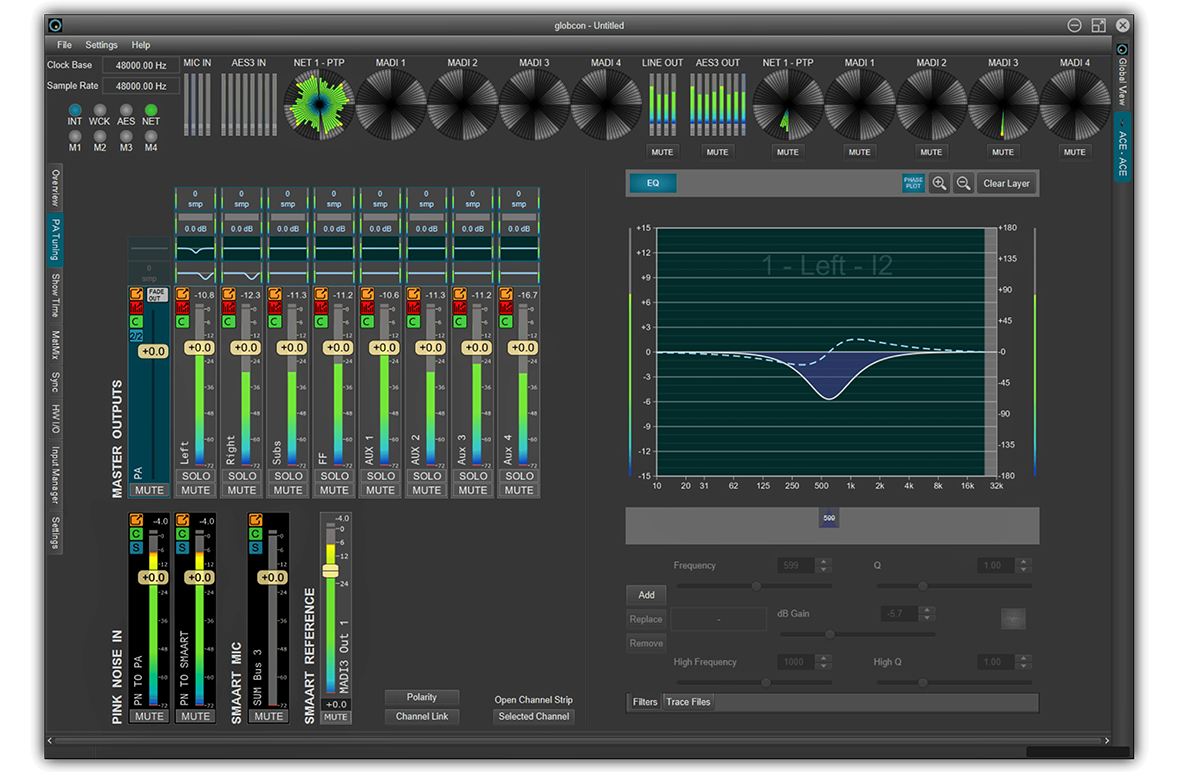Open the Help menu

141,45
